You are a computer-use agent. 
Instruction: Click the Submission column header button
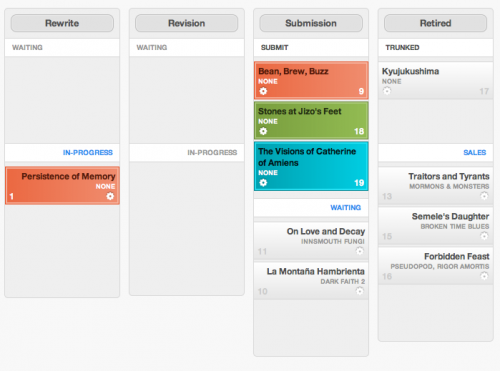[x=311, y=23]
